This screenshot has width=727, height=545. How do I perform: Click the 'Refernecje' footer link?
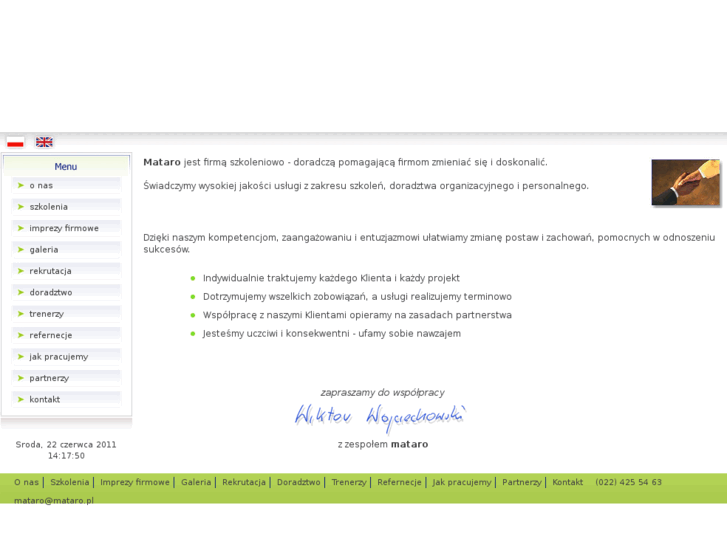pyautogui.click(x=399, y=482)
